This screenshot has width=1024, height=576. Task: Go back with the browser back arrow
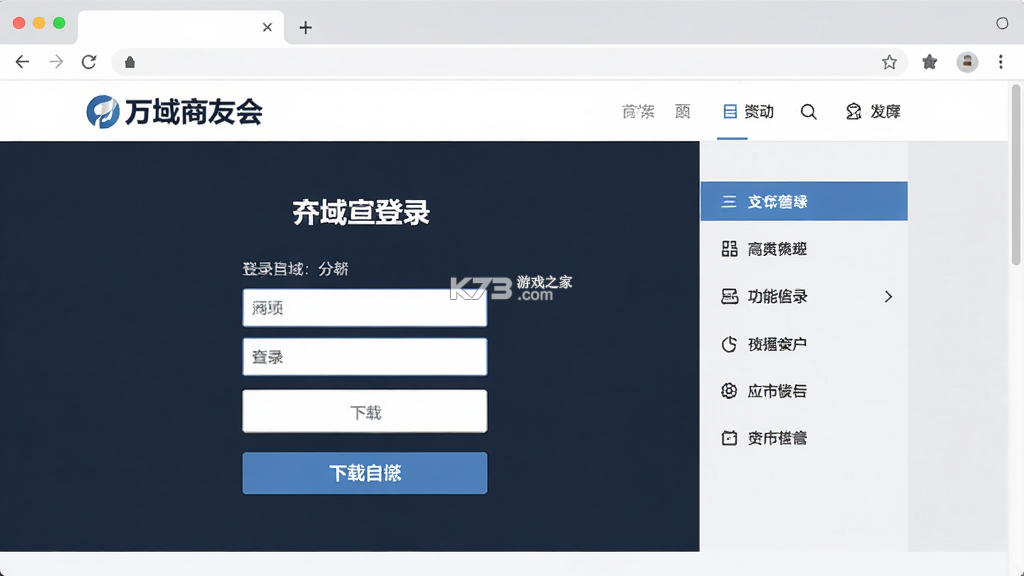coord(22,62)
